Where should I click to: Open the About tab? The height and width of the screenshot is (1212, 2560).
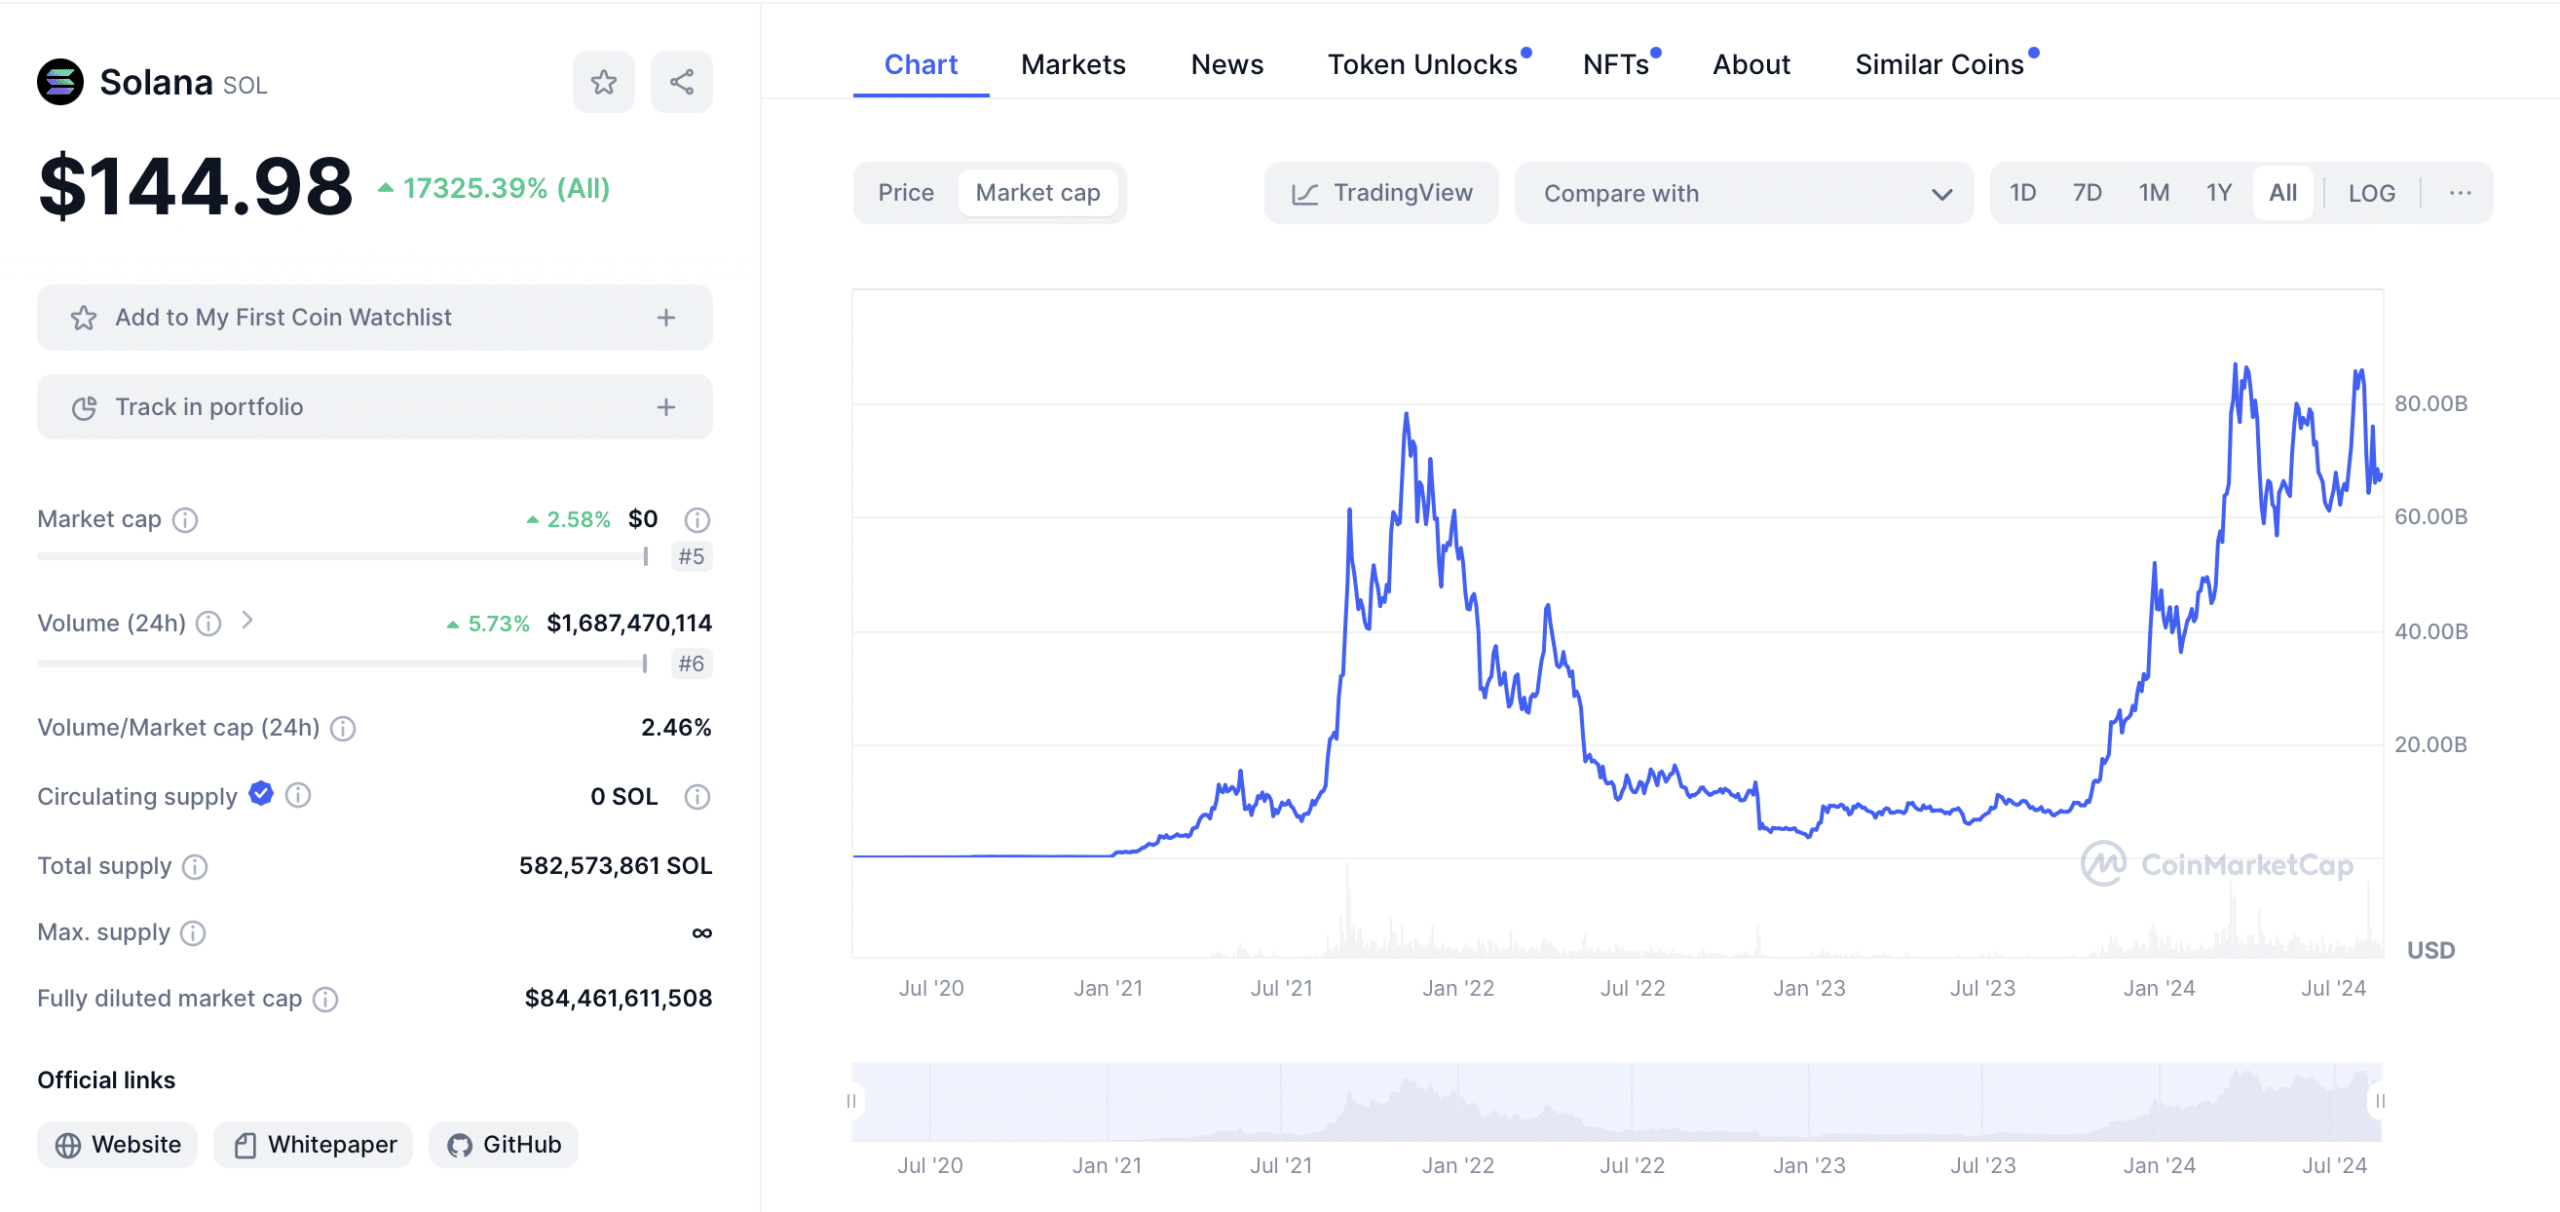point(1751,65)
